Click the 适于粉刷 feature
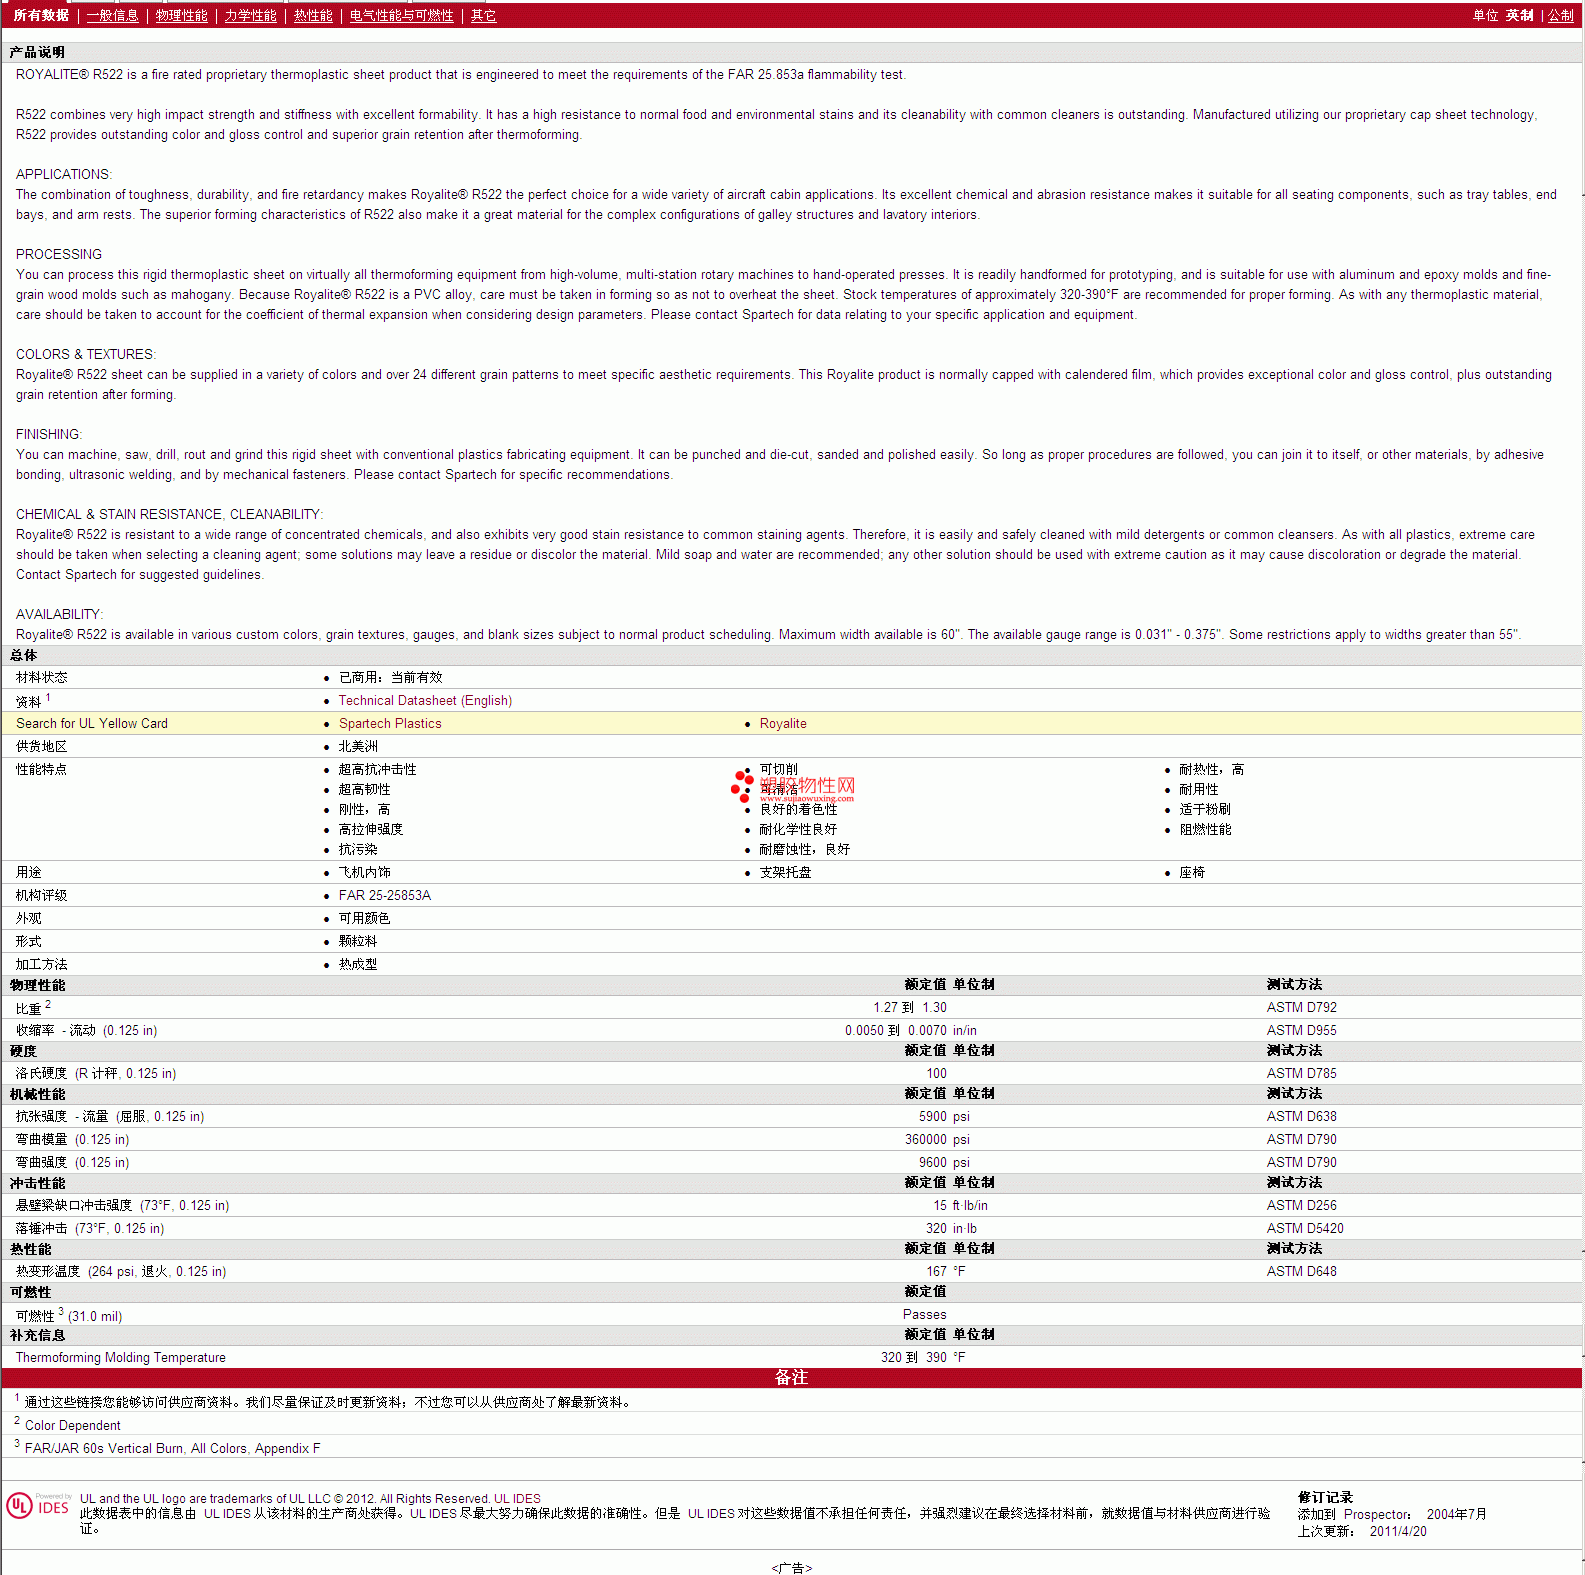 (1205, 810)
